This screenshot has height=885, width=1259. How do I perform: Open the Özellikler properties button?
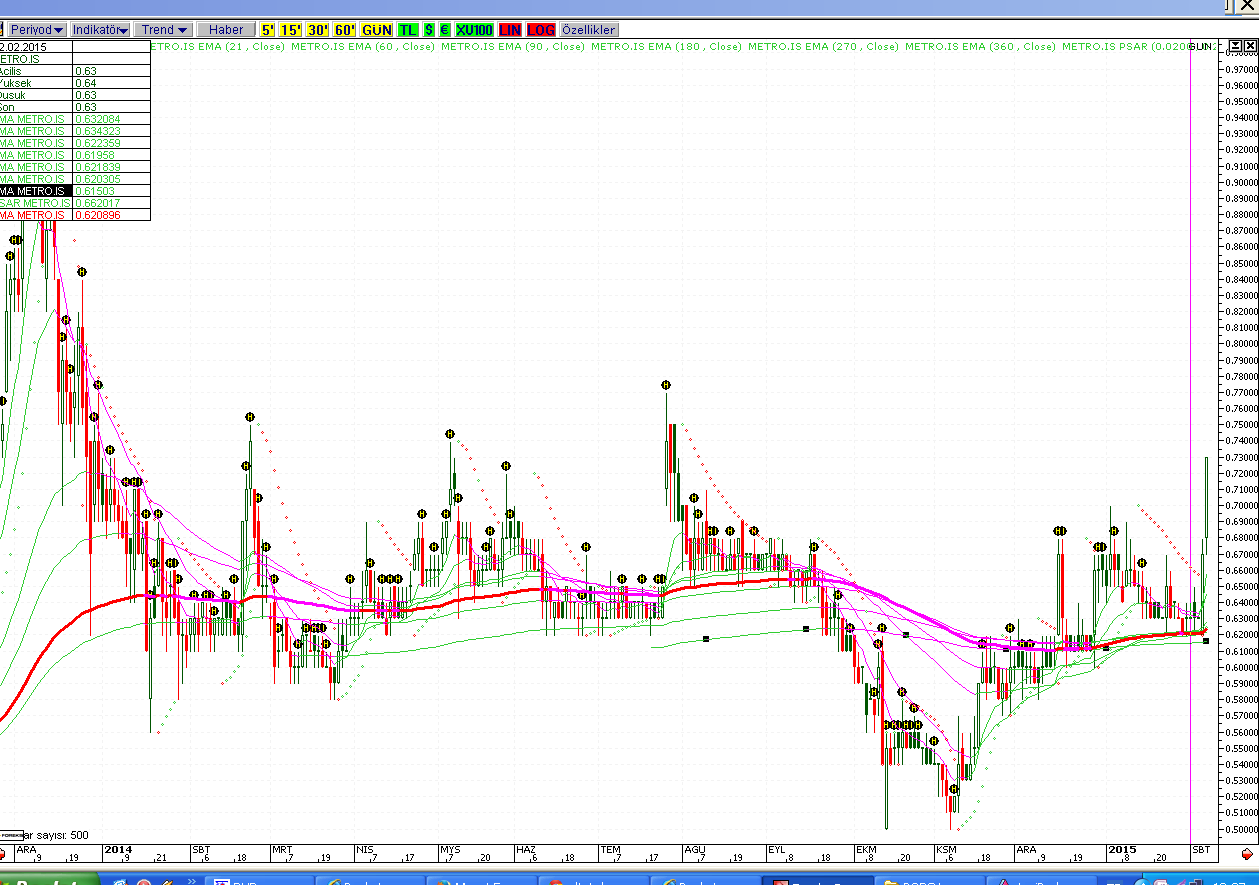(589, 30)
